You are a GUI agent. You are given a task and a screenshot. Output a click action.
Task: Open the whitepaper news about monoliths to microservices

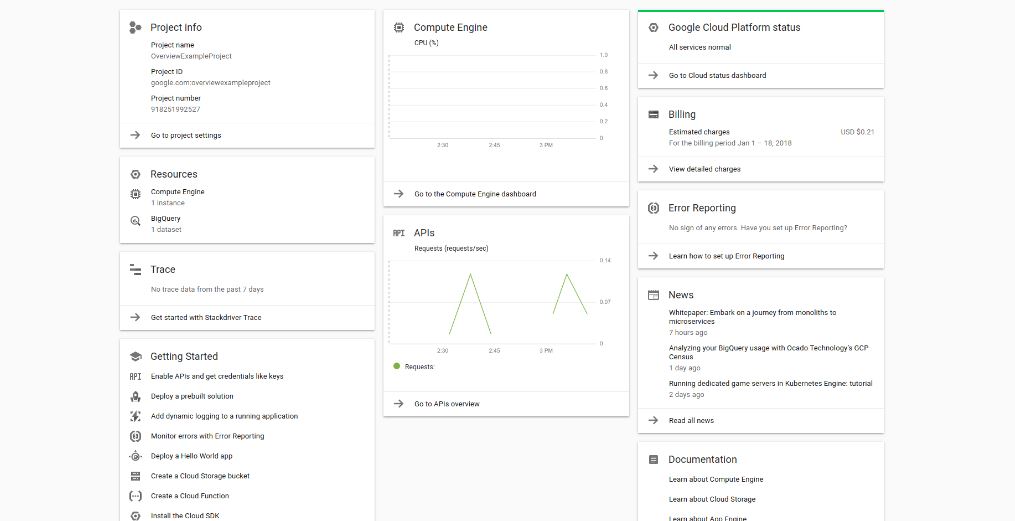(x=752, y=317)
